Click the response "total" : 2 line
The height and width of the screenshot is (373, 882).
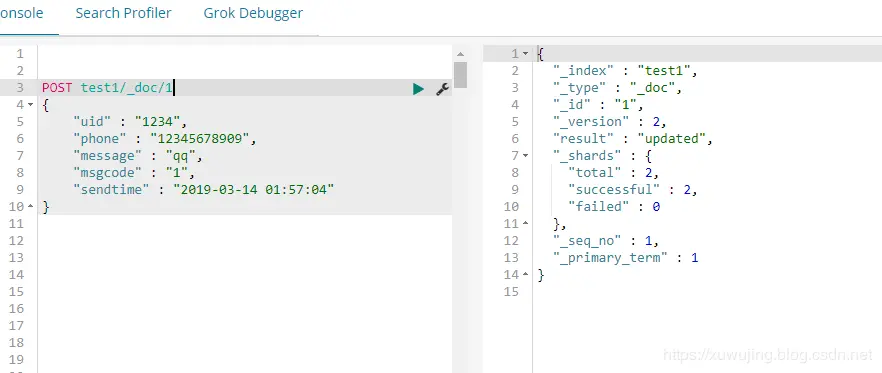(x=613, y=172)
